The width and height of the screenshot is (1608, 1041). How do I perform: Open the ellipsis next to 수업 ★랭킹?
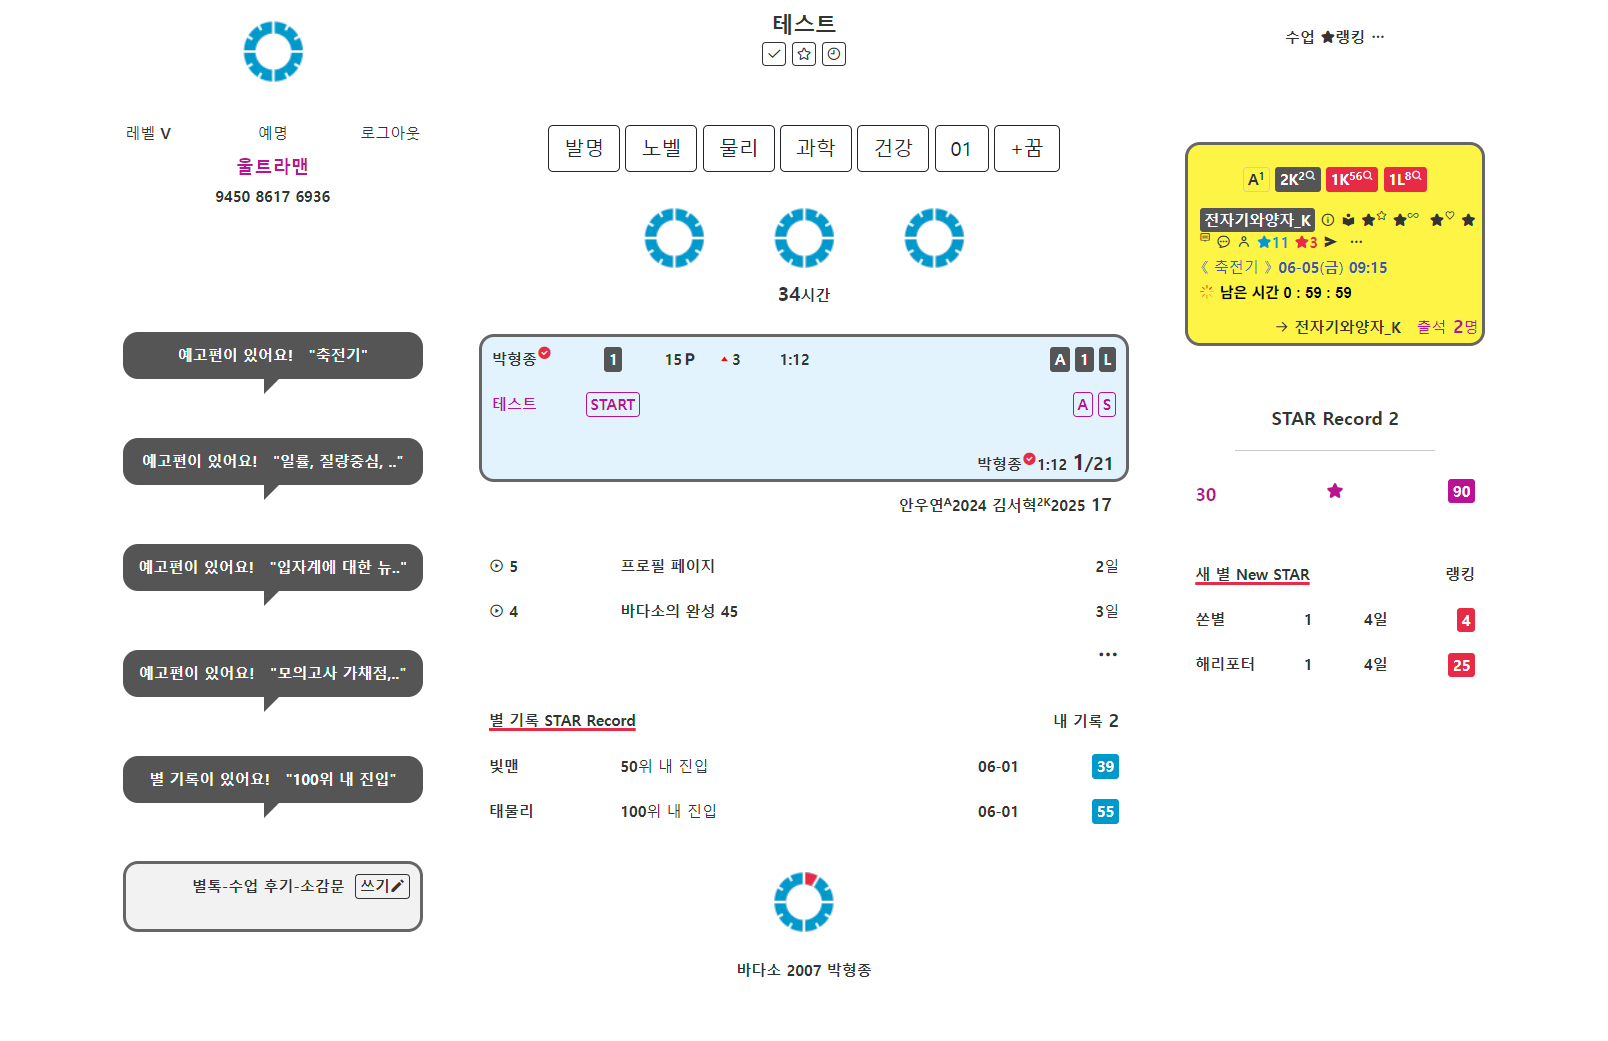(x=1378, y=37)
